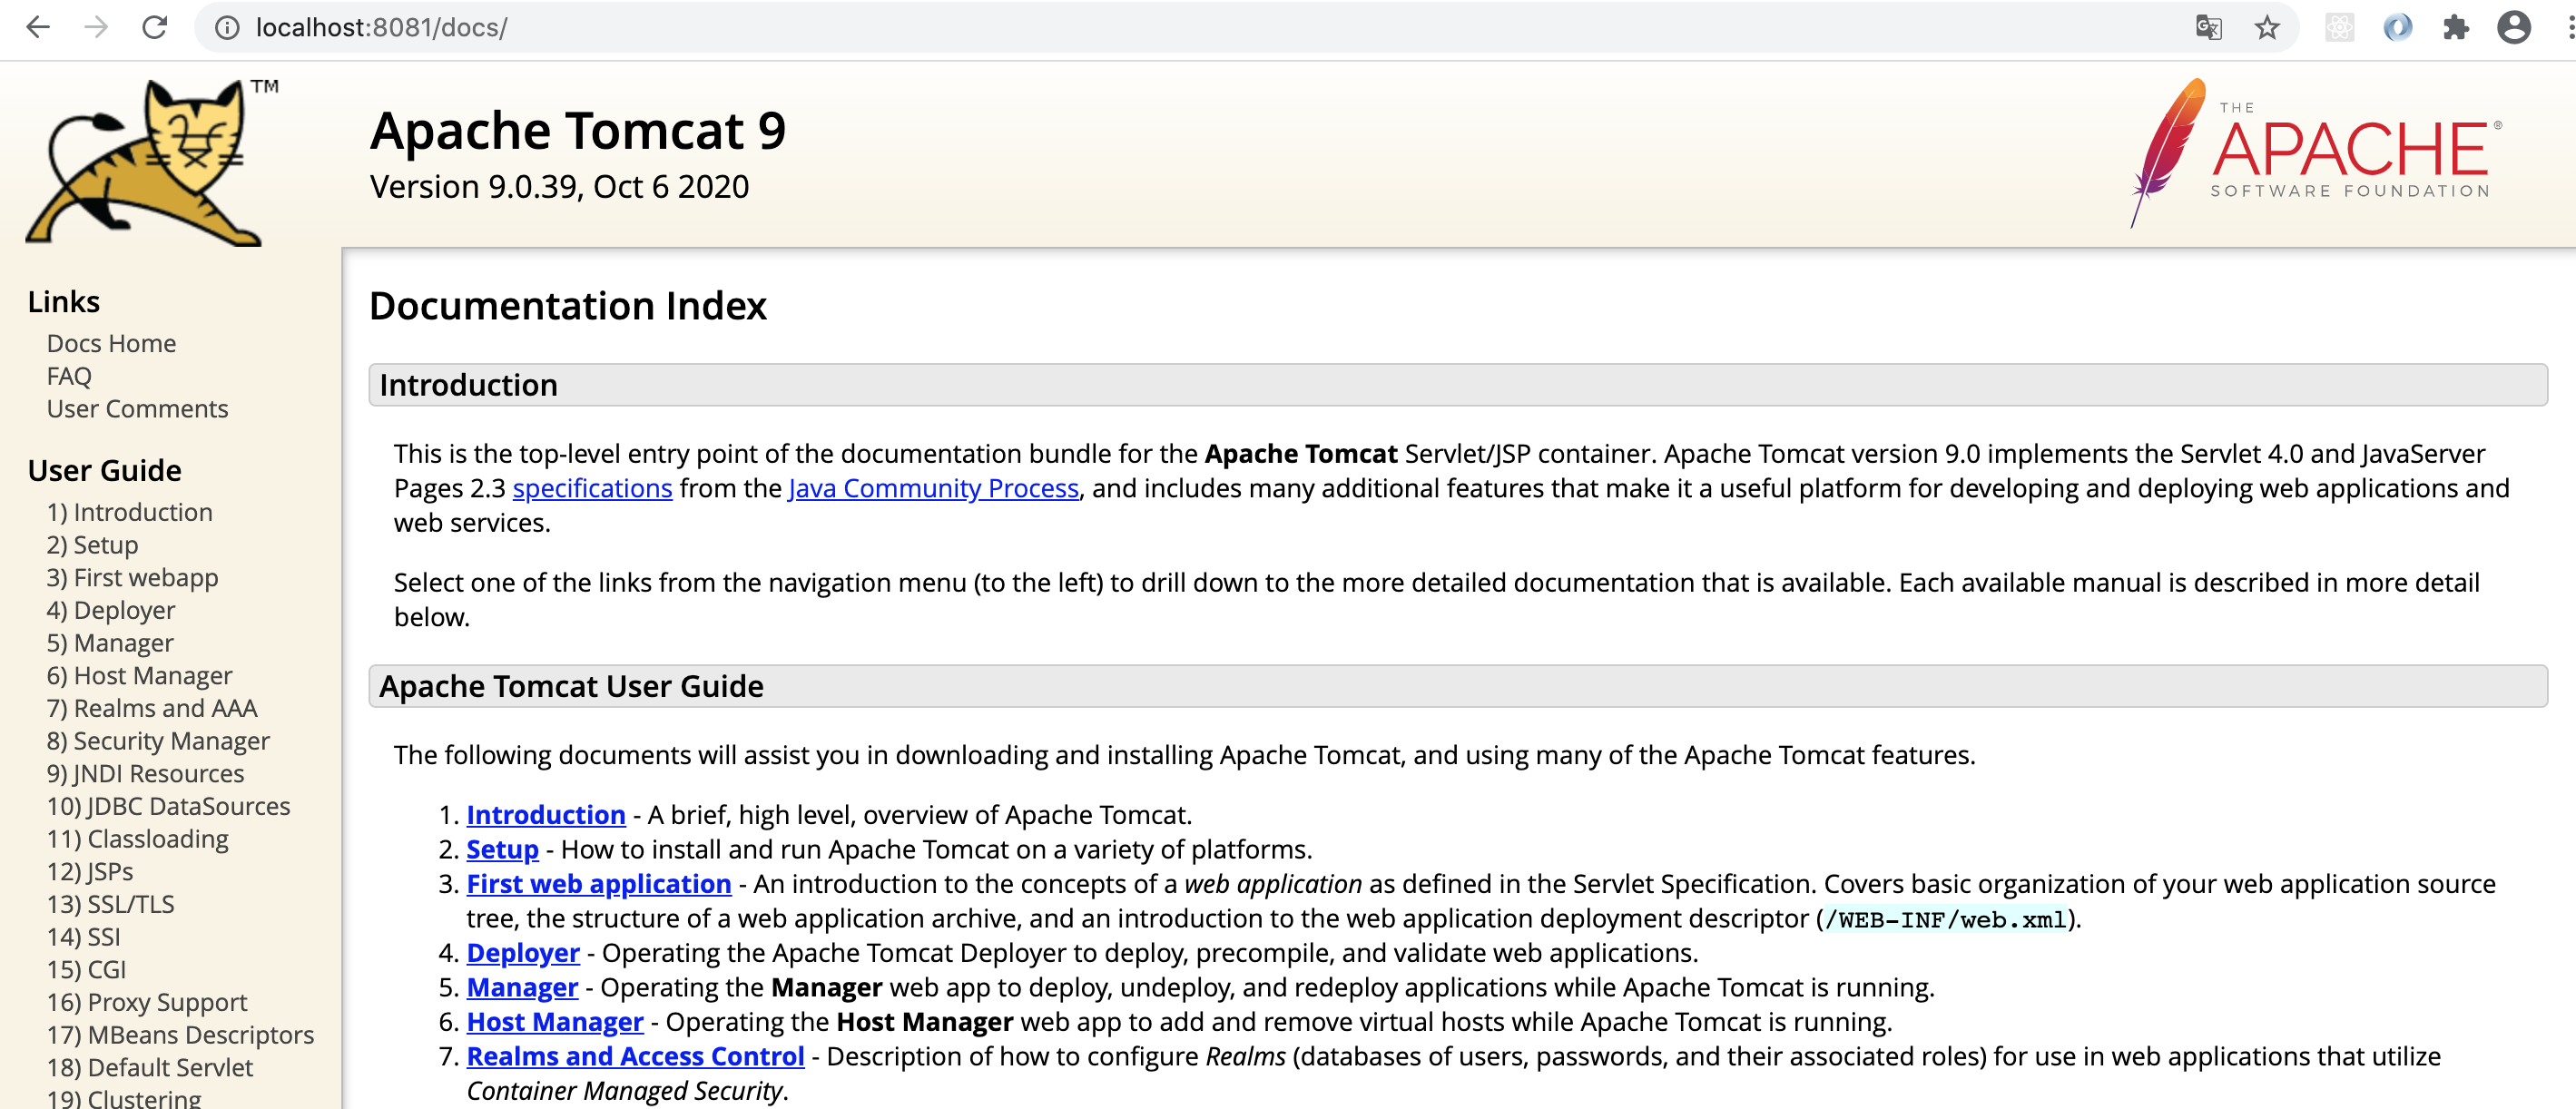Open the Java Community Process link

pyautogui.click(x=933, y=488)
